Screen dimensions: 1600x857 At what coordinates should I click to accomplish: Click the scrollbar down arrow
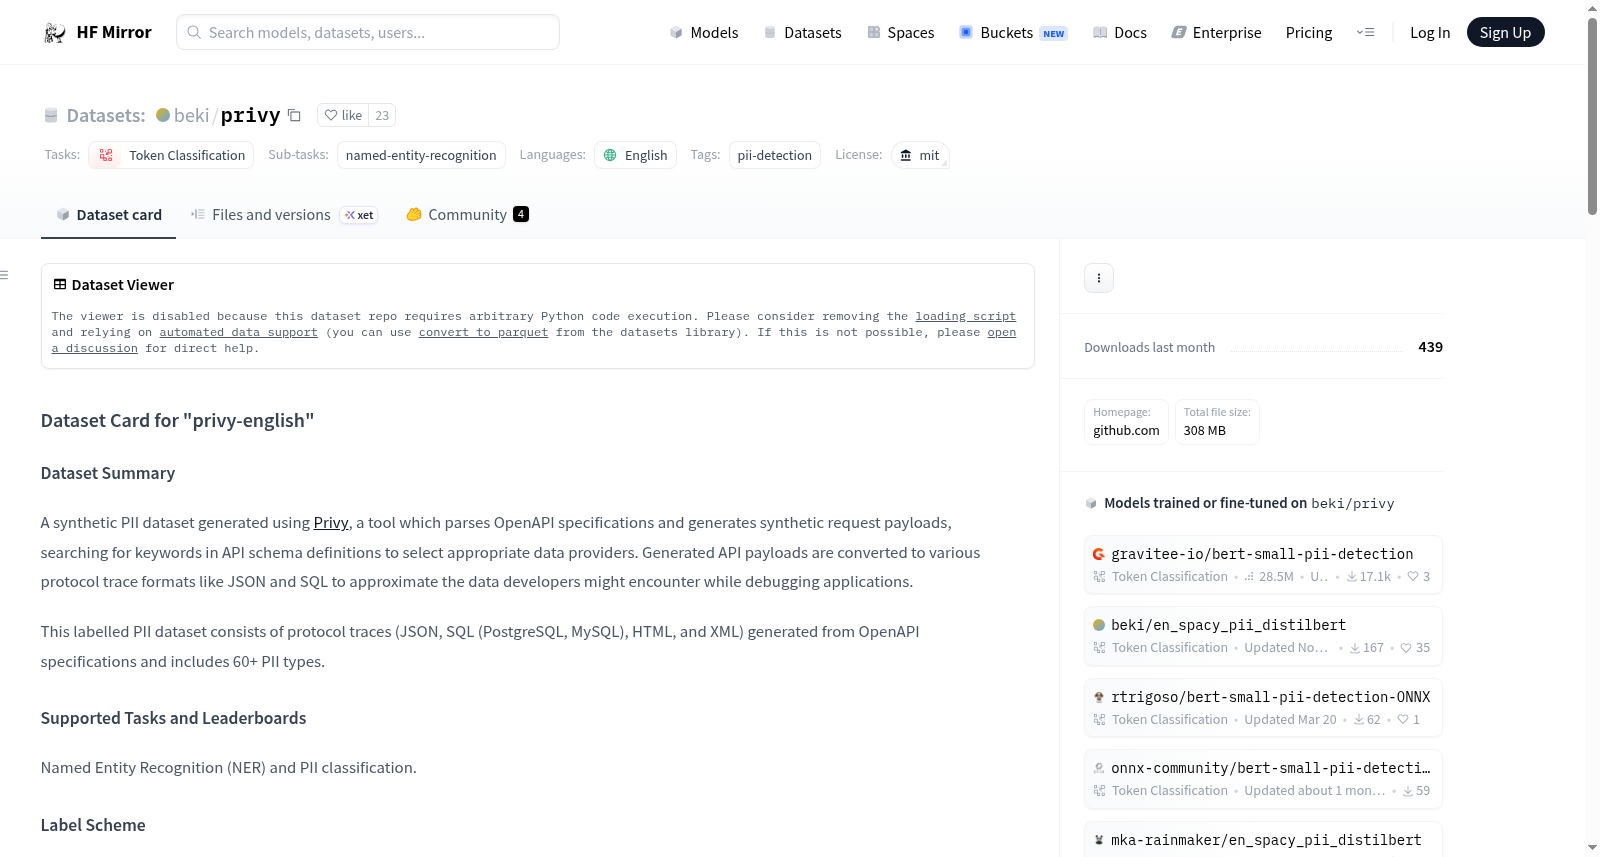[x=1592, y=848]
